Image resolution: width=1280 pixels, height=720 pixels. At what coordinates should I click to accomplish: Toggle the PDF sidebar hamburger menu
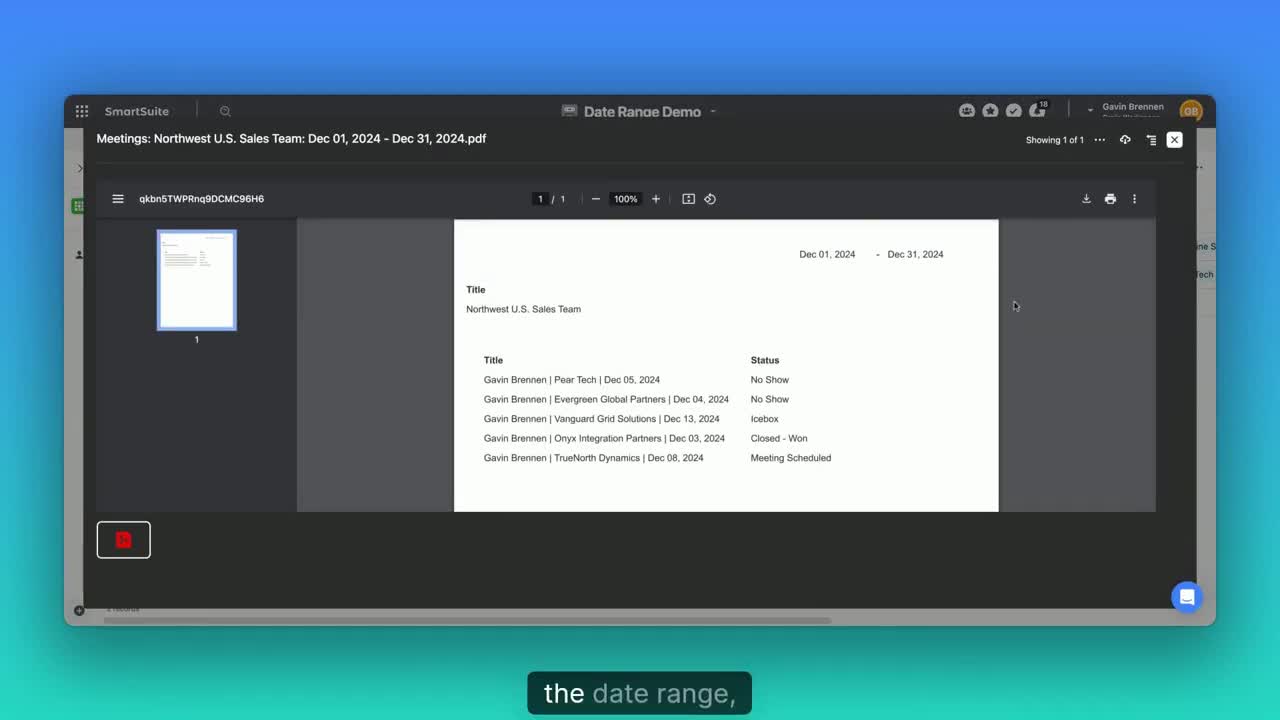[118, 199]
